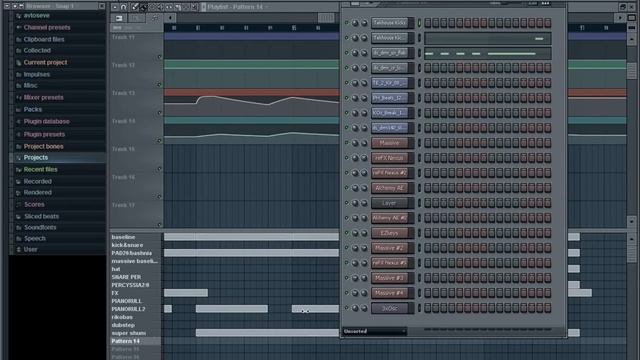Click the Soundfonts folder icon

[x=18, y=227]
